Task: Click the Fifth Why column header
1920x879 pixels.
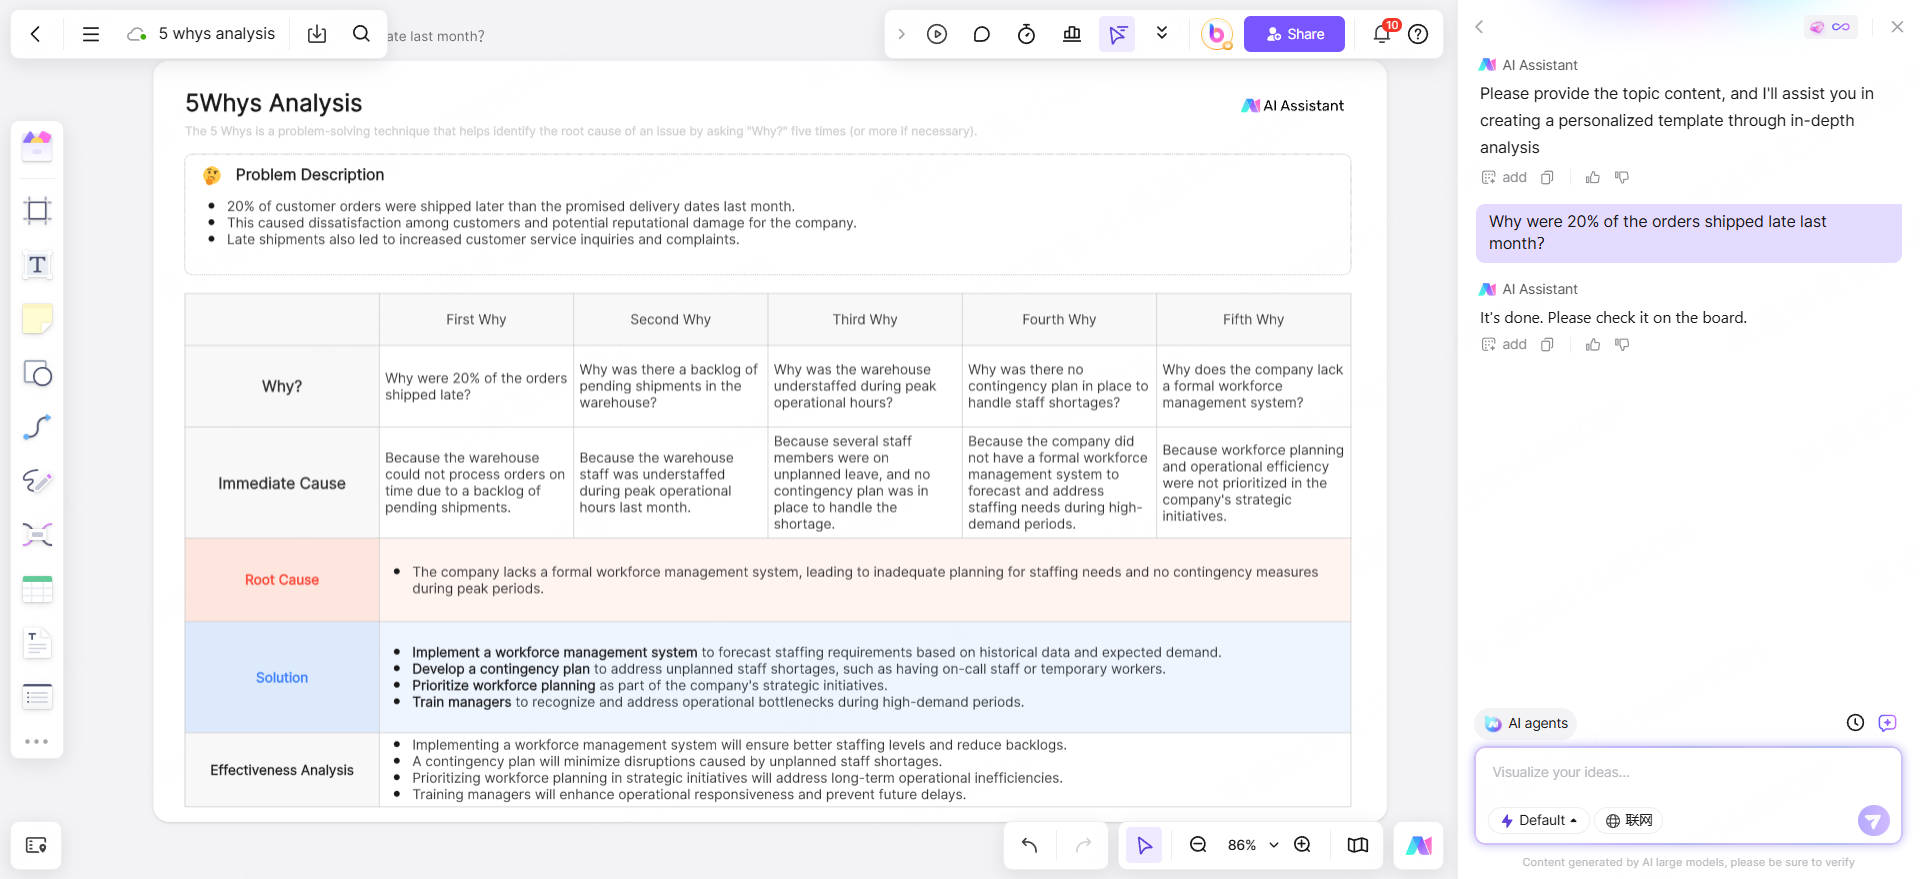Action: coord(1253,319)
